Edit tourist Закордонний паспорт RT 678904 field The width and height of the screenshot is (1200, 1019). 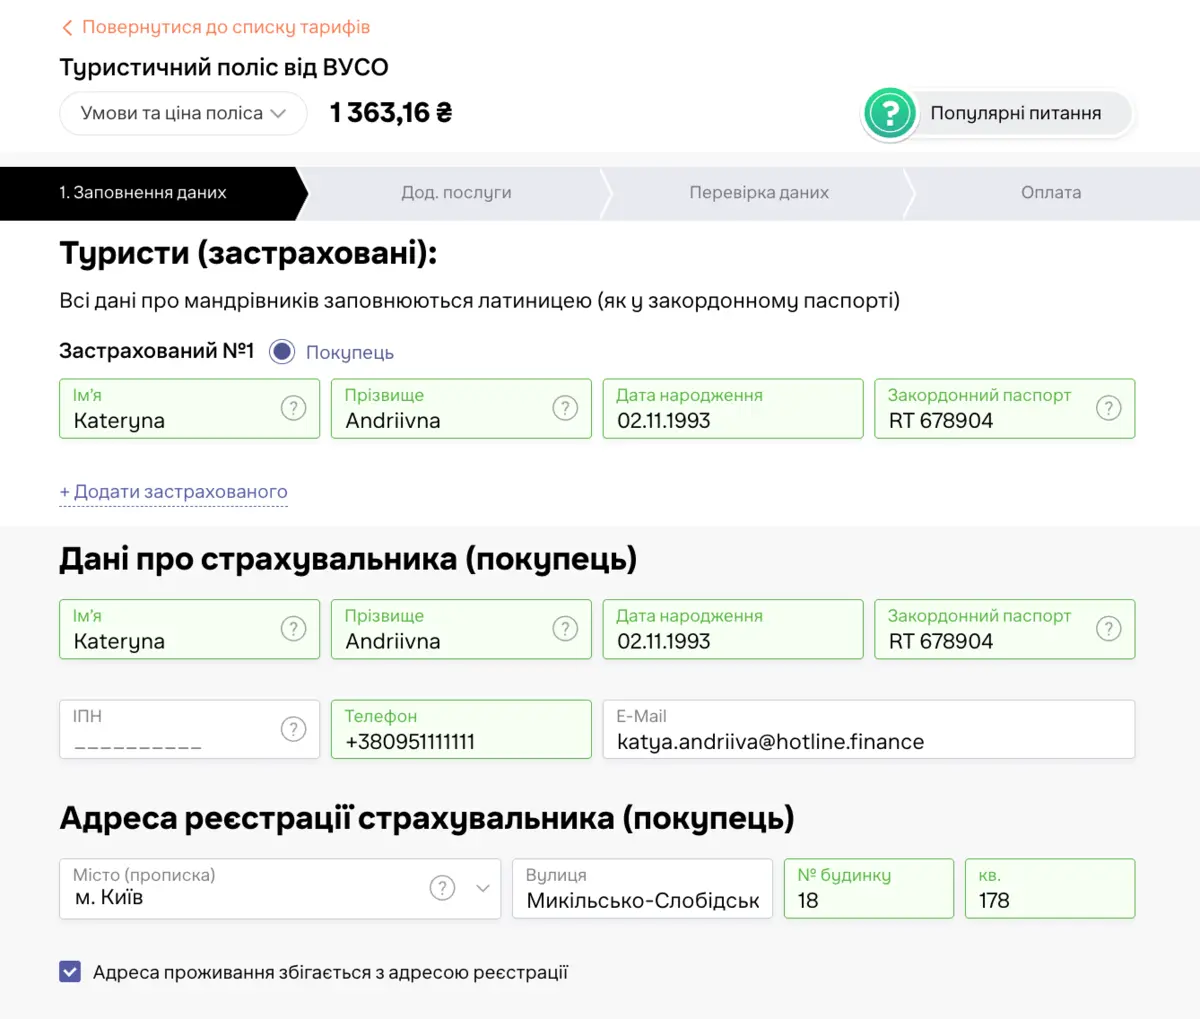1005,408
